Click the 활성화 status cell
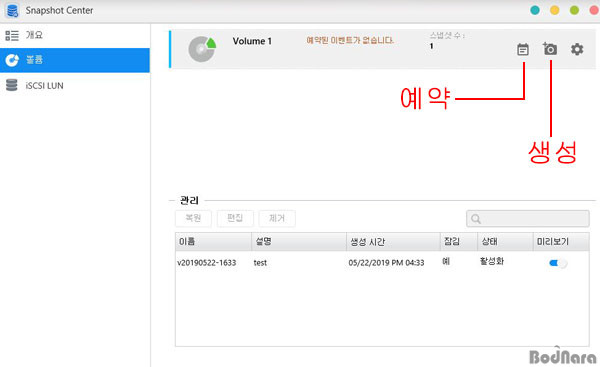600x367 pixels. (x=492, y=261)
